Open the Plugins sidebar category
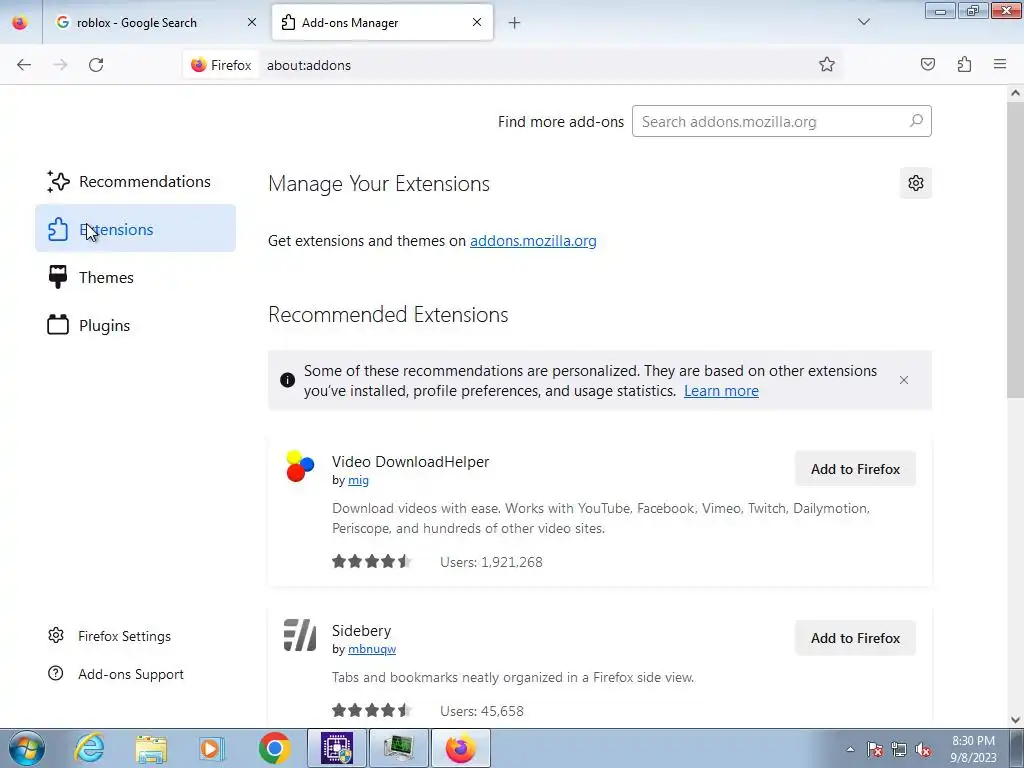Viewport: 1024px width, 768px height. pos(135,325)
